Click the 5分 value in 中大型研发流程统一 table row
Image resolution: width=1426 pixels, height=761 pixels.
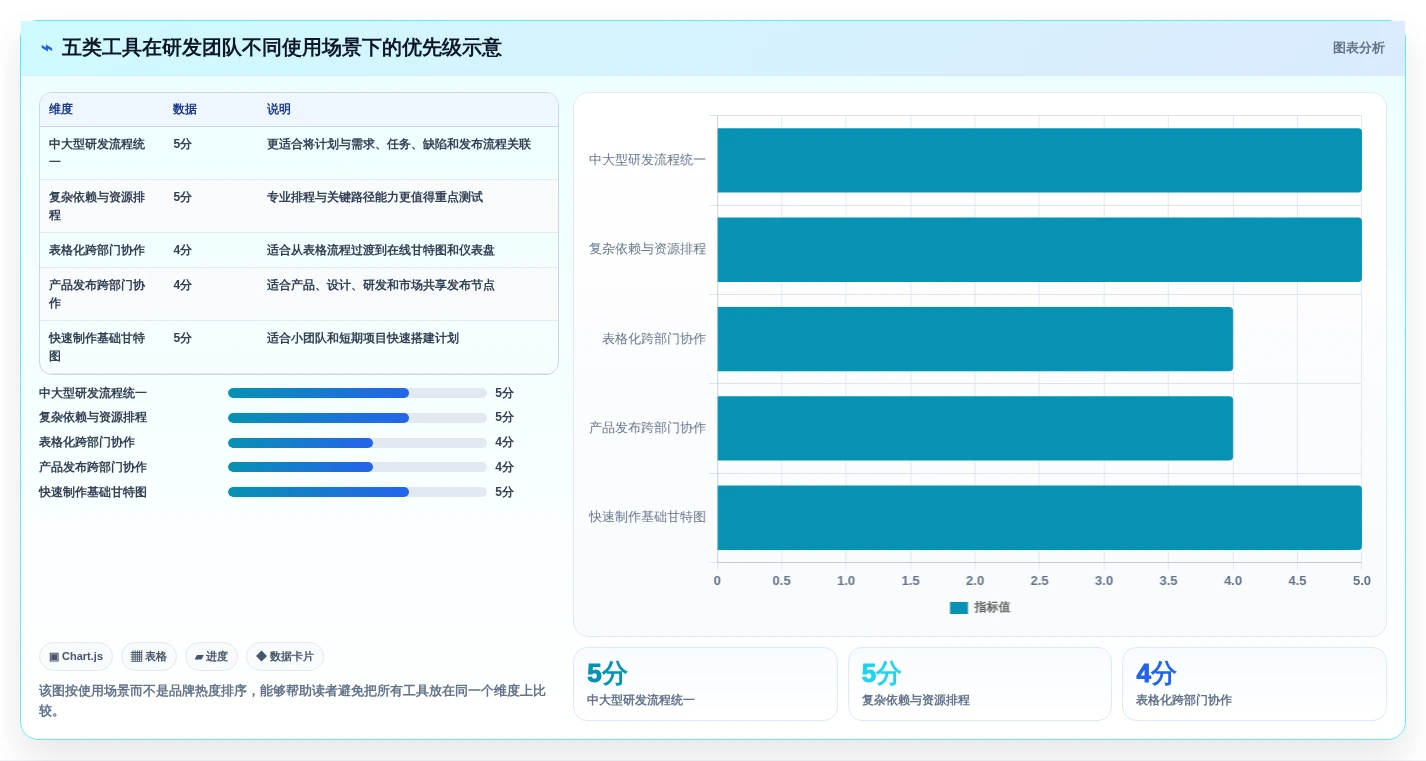pyautogui.click(x=182, y=144)
